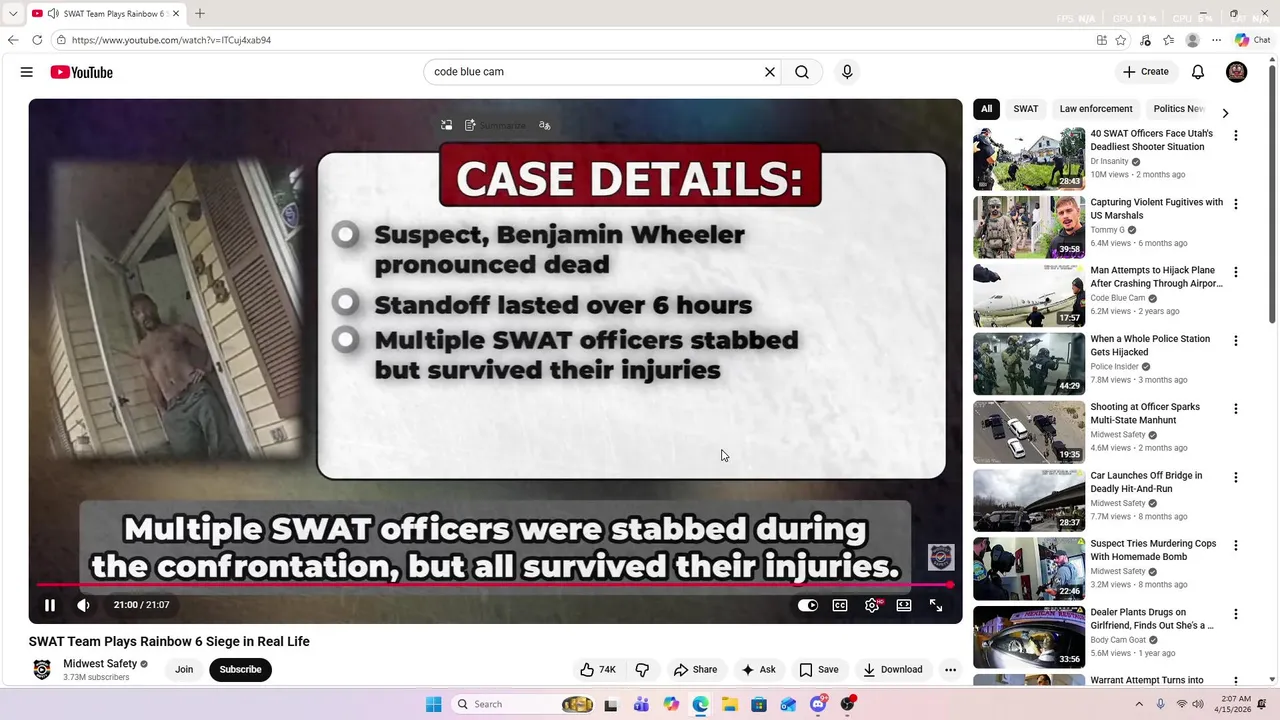Screen dimensions: 1280x720
Task: Open options for Man Attempts to Hijack Plane
Action: 1236,272
